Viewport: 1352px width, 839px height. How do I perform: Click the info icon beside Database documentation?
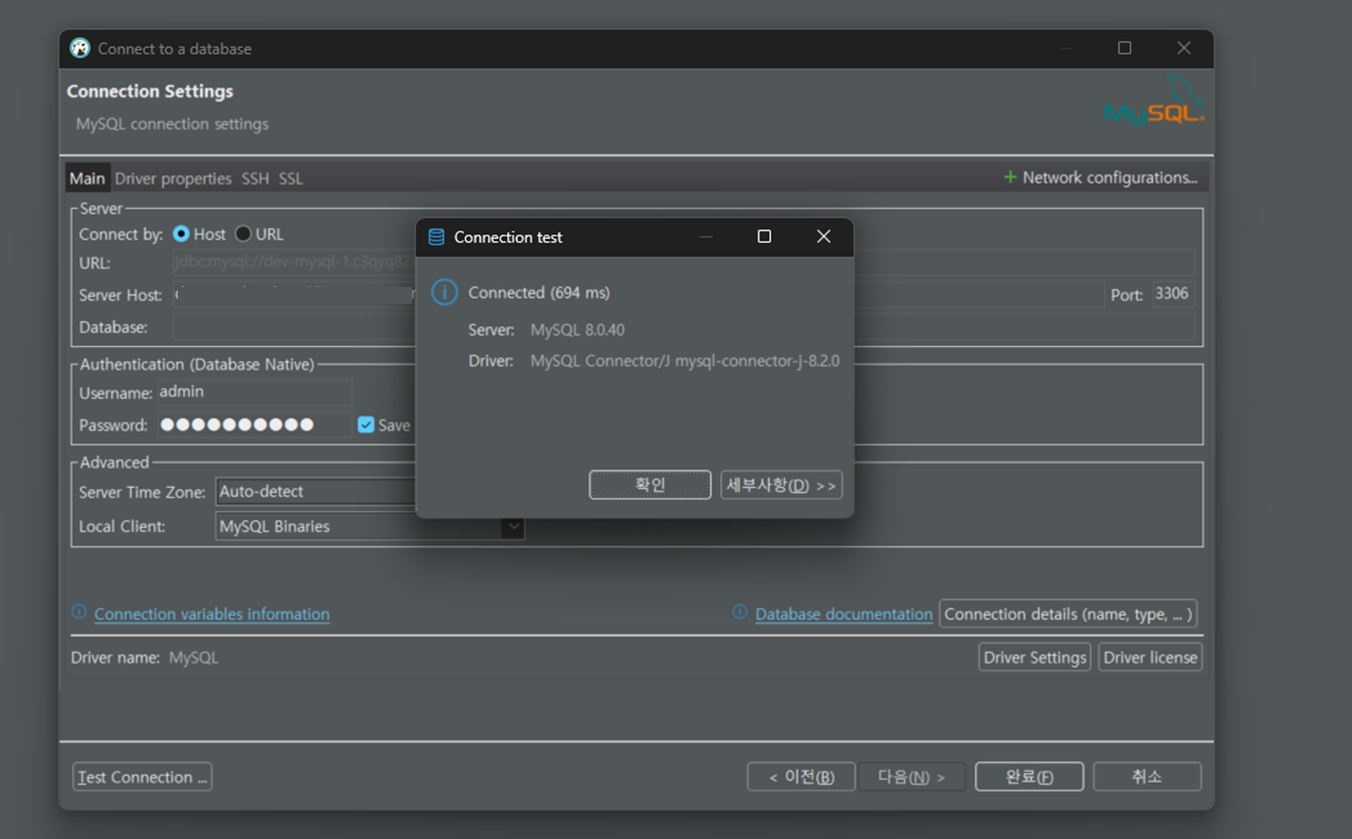click(740, 612)
